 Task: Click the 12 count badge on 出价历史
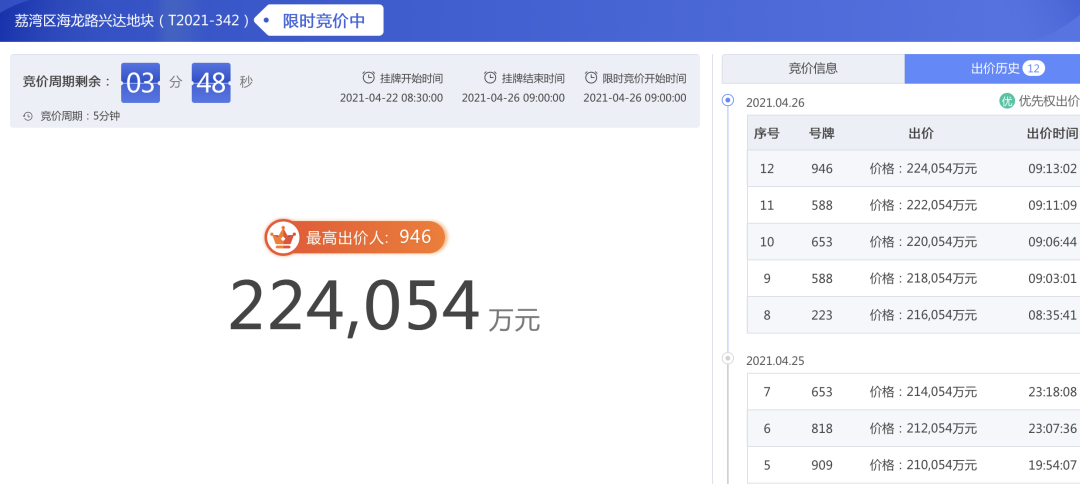click(x=1034, y=68)
